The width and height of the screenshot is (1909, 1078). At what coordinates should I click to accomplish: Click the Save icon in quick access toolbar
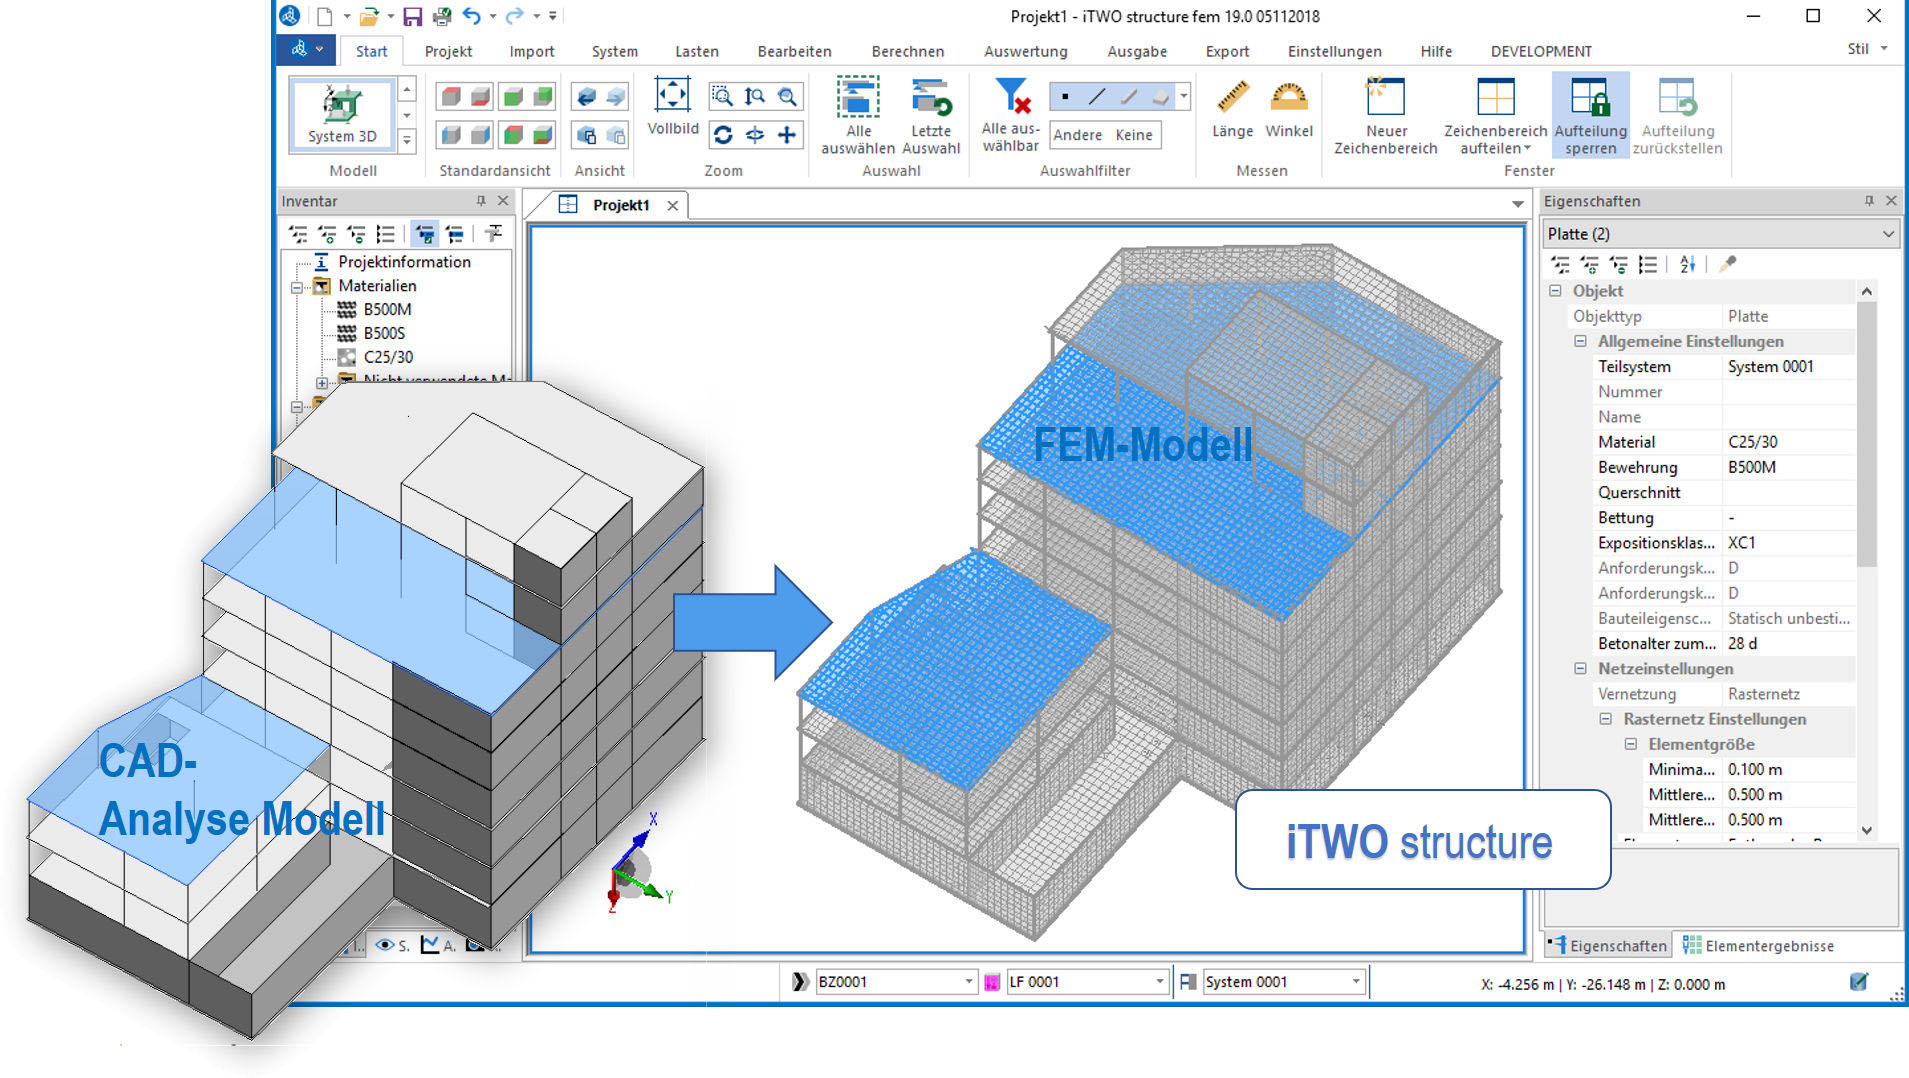[x=412, y=16]
